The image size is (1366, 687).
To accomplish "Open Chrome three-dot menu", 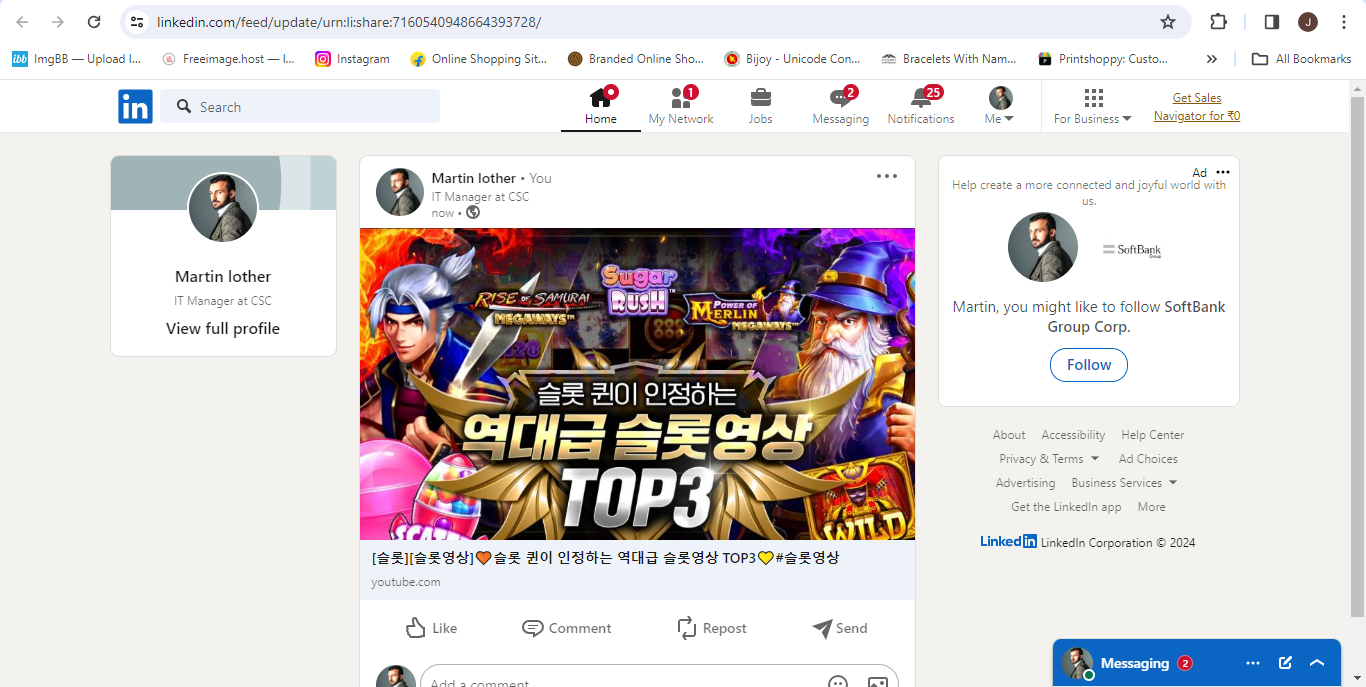I will click(x=1344, y=22).
